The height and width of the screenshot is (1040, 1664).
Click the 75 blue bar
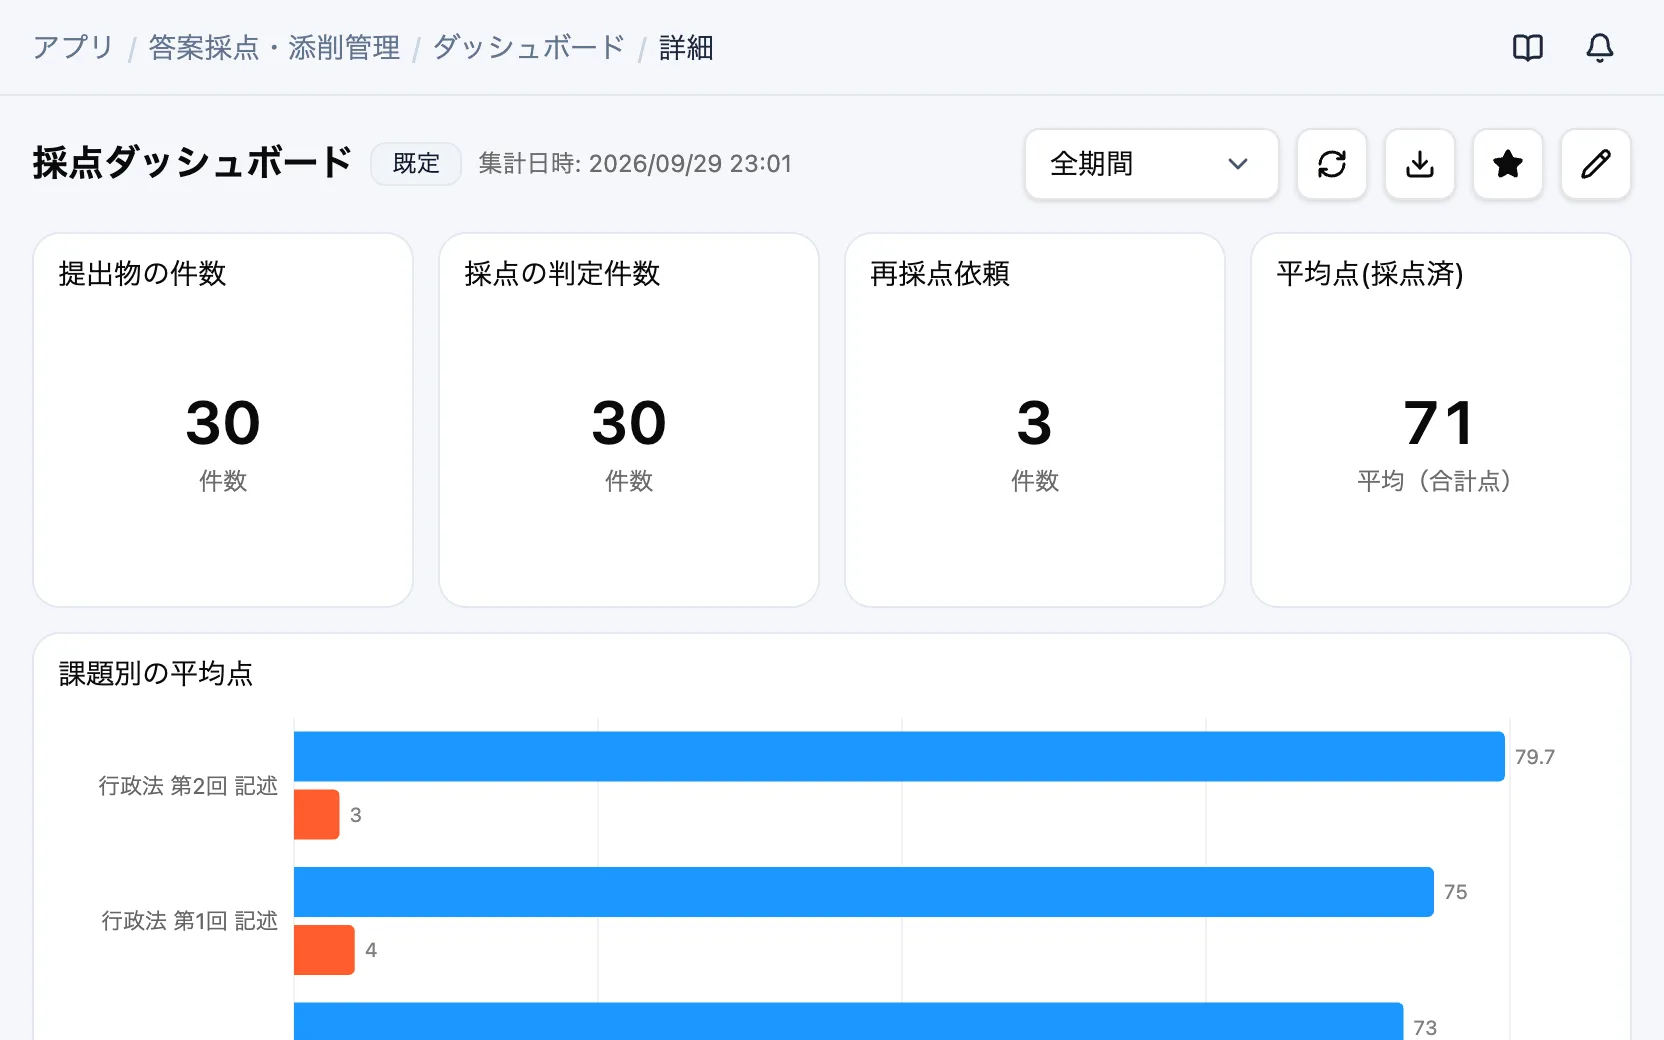pyautogui.click(x=864, y=892)
